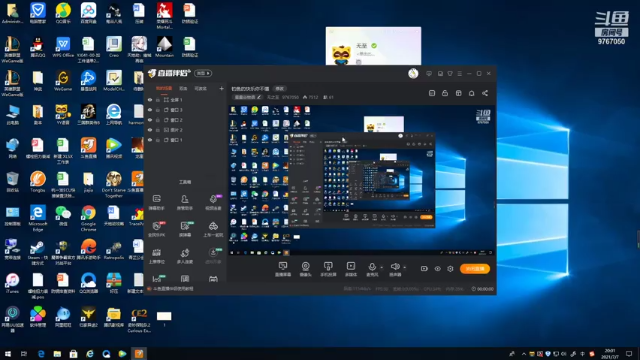Open the WeGame desktop shortcut
640x360 pixels.
tap(63, 80)
